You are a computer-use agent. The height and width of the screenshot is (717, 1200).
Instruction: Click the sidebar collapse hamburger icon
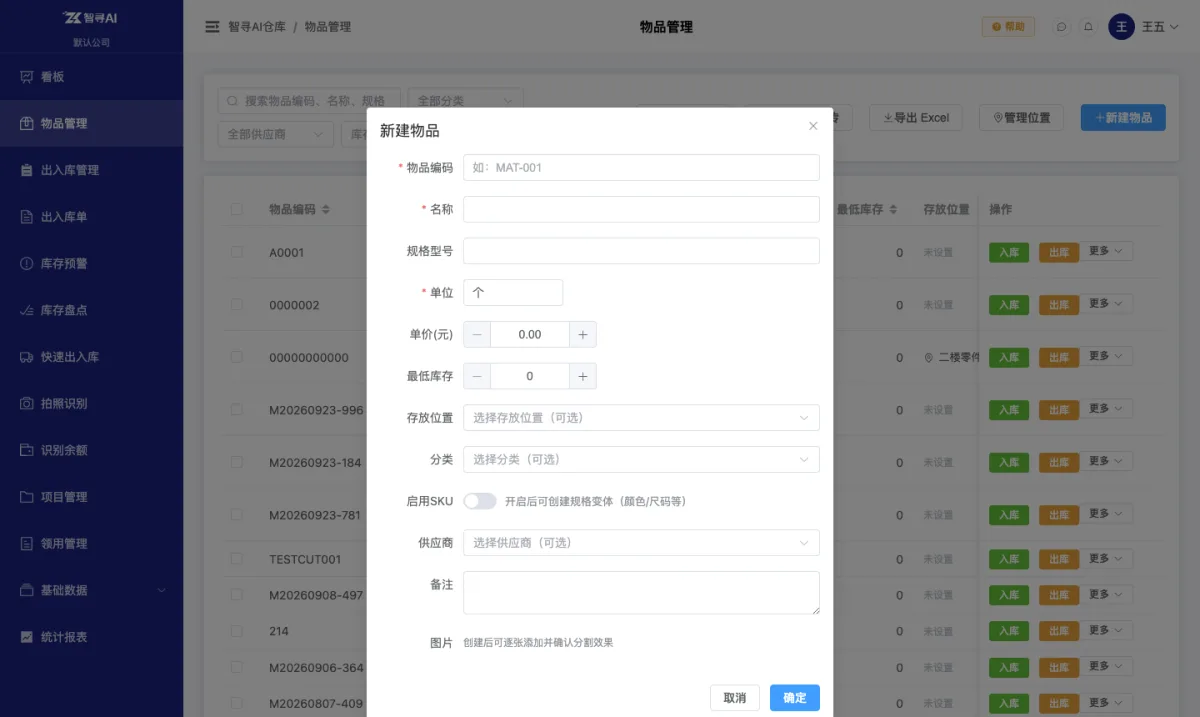pos(212,27)
